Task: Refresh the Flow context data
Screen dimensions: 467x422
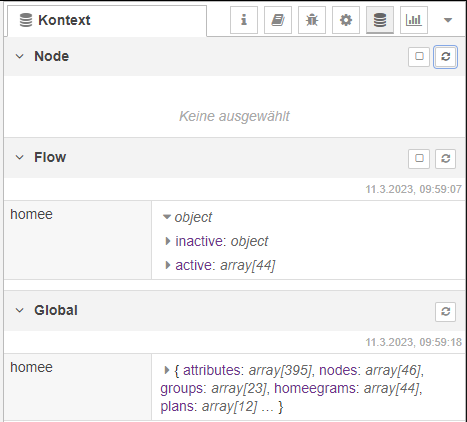Action: pyautogui.click(x=445, y=159)
